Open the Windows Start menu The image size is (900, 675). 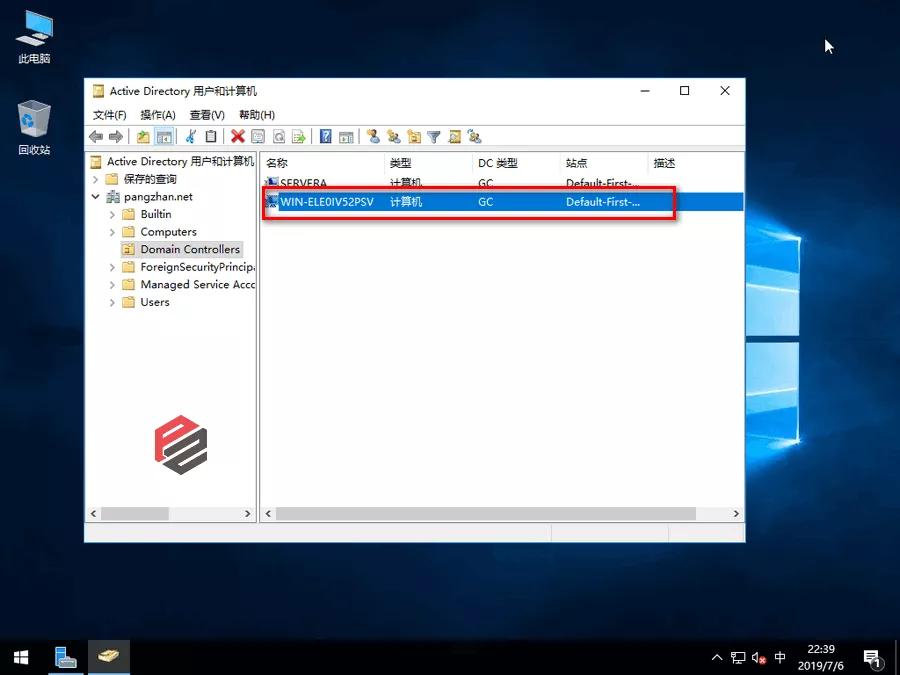click(x=20, y=657)
